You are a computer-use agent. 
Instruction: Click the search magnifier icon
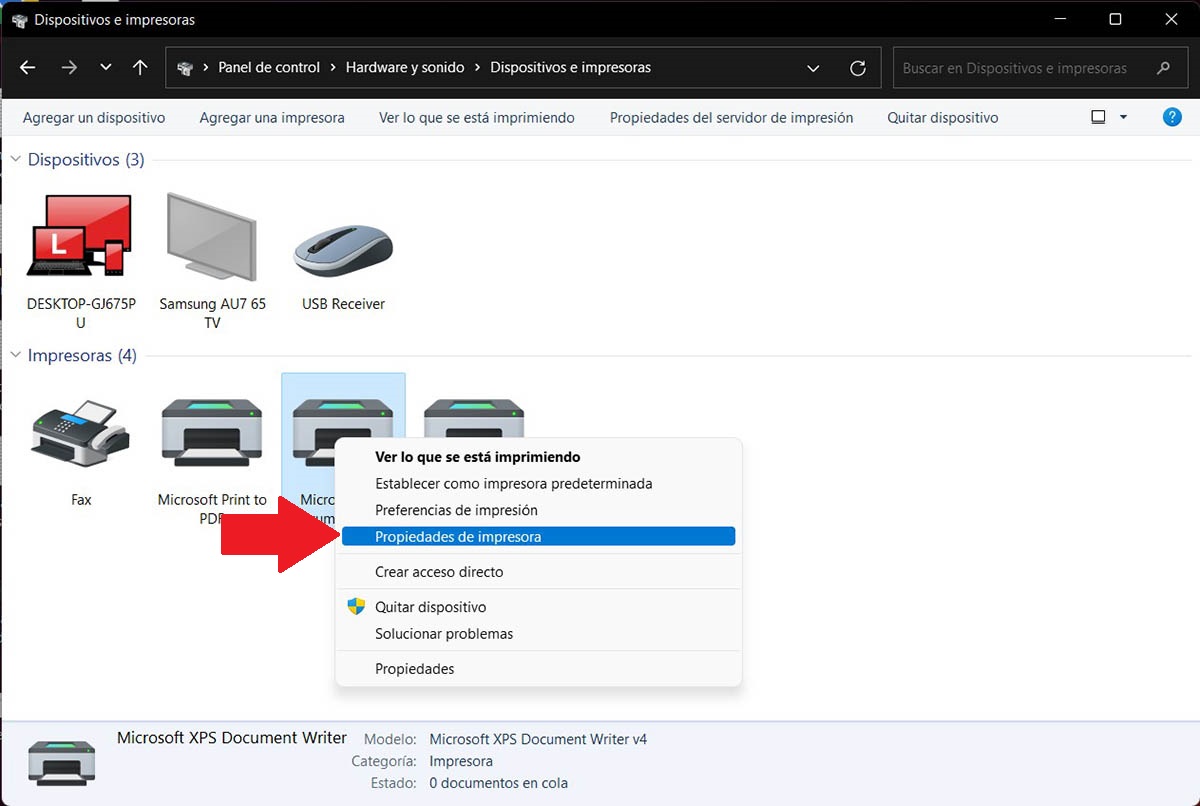[1163, 68]
